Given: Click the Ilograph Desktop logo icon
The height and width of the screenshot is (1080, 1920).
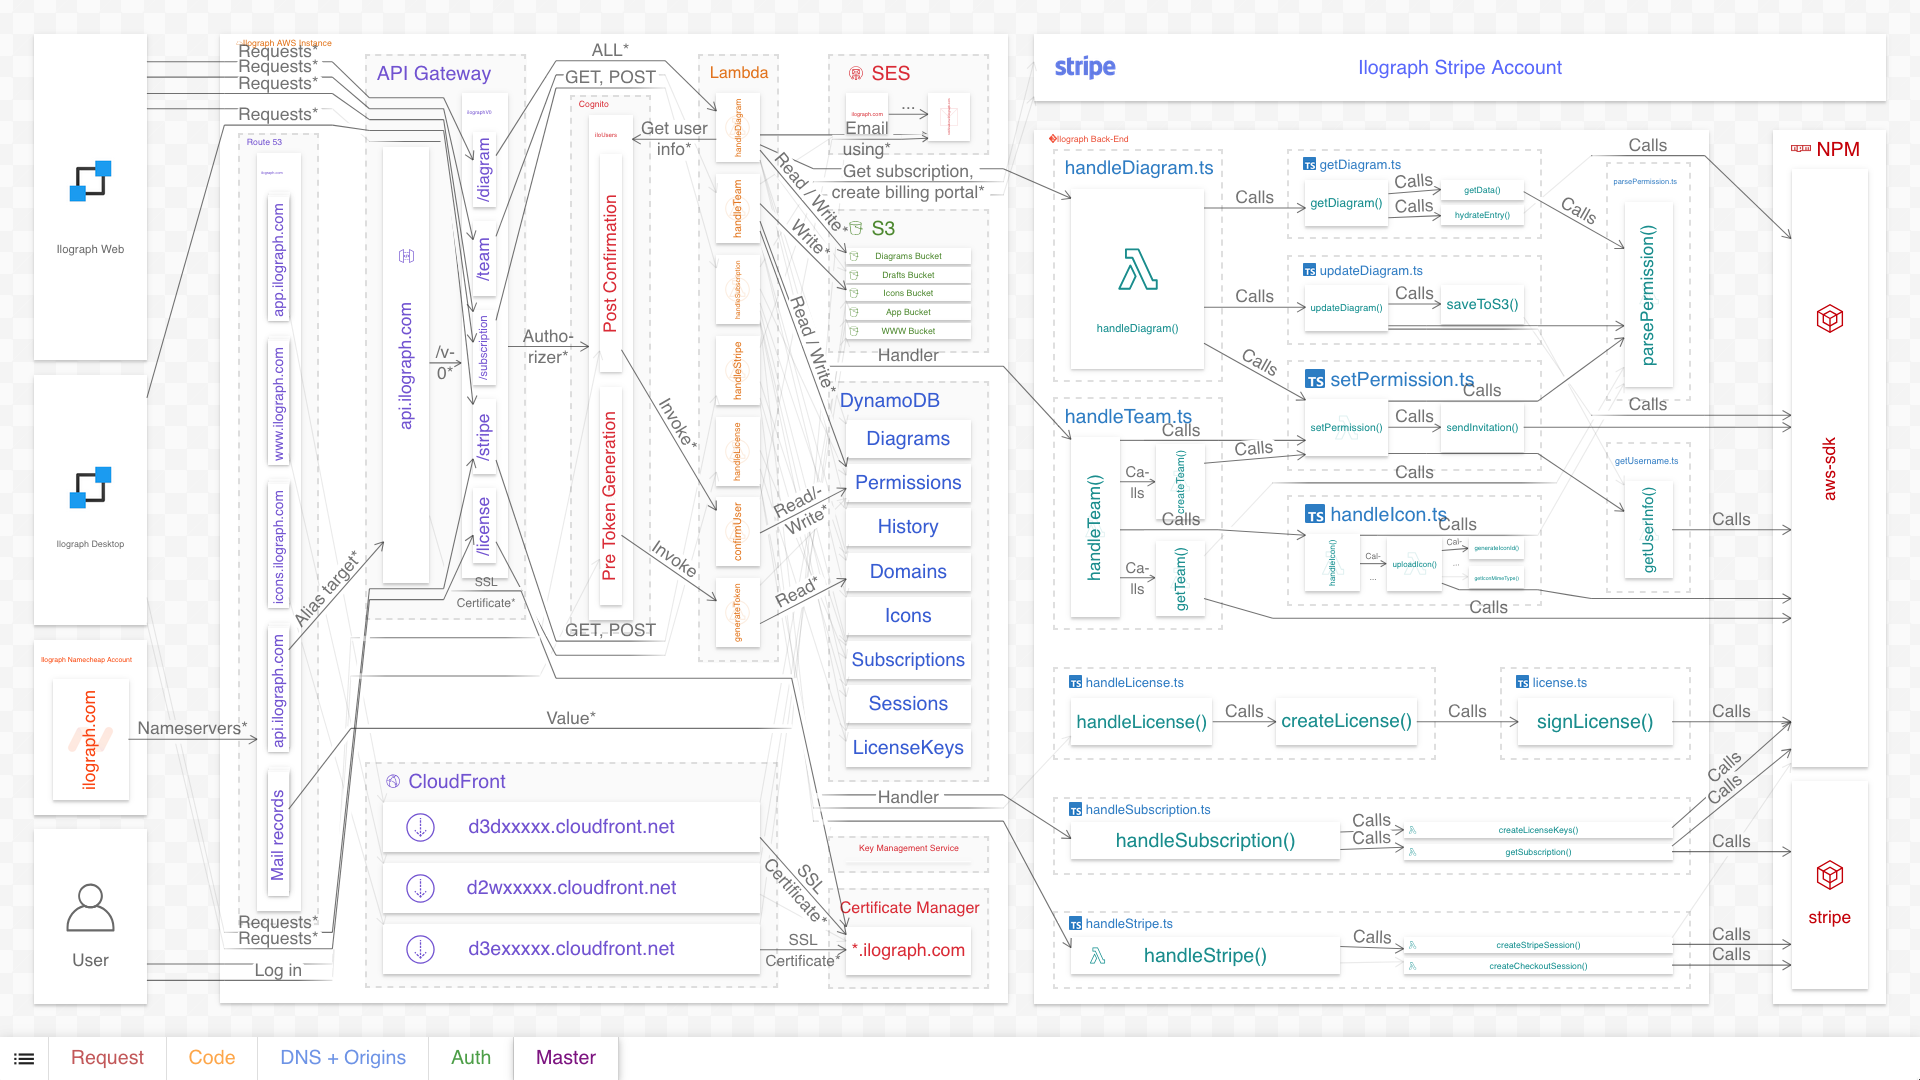Looking at the screenshot, I should [90, 488].
